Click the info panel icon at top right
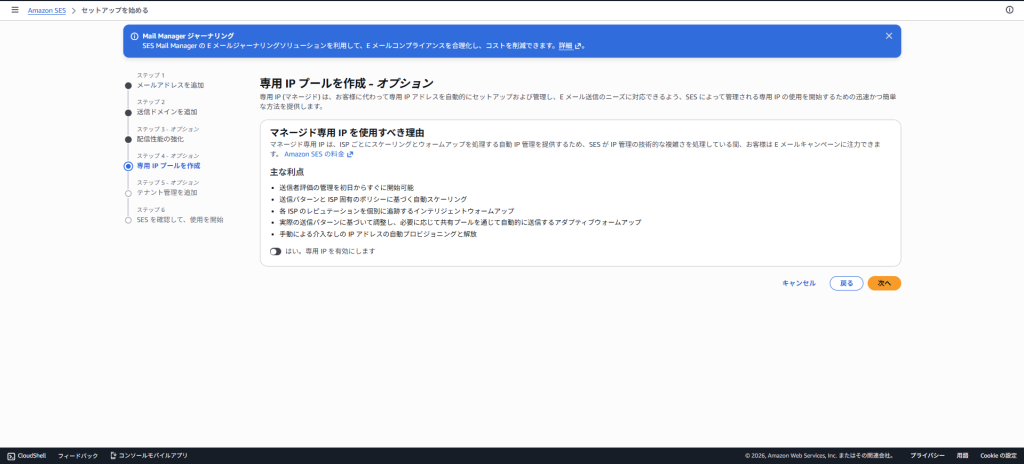This screenshot has width=1024, height=464. click(1009, 10)
